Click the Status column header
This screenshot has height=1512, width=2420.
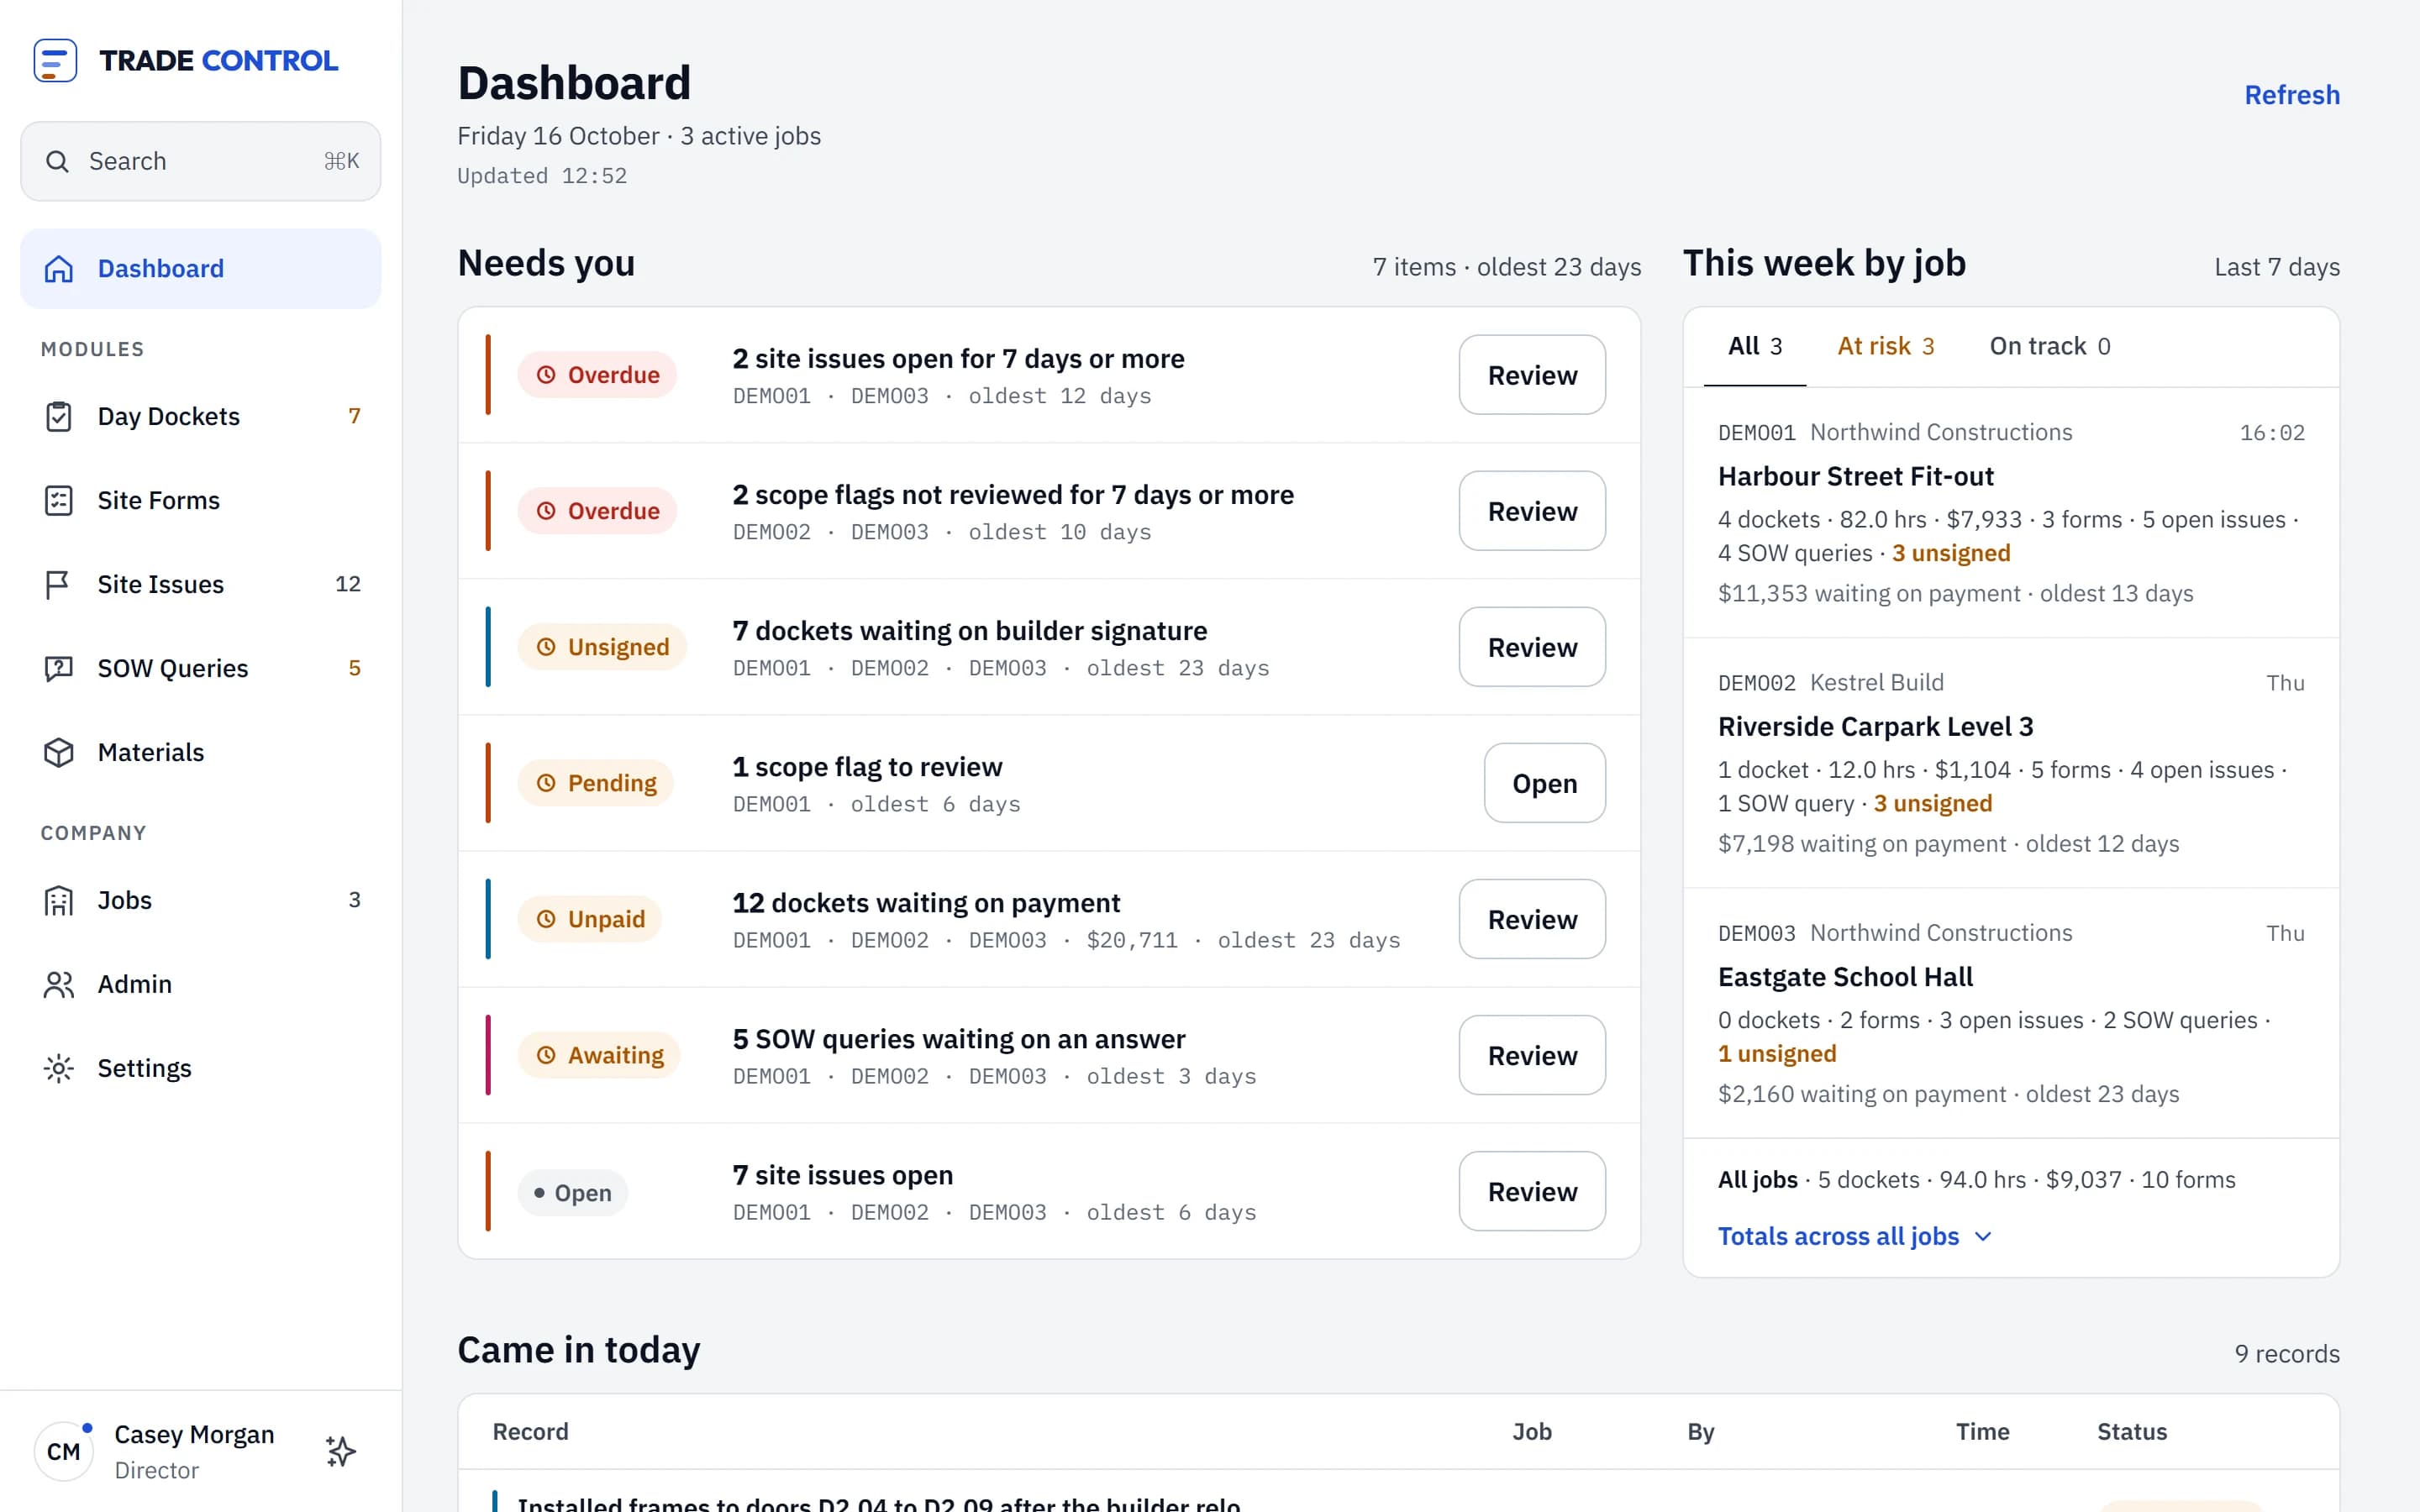[2131, 1431]
